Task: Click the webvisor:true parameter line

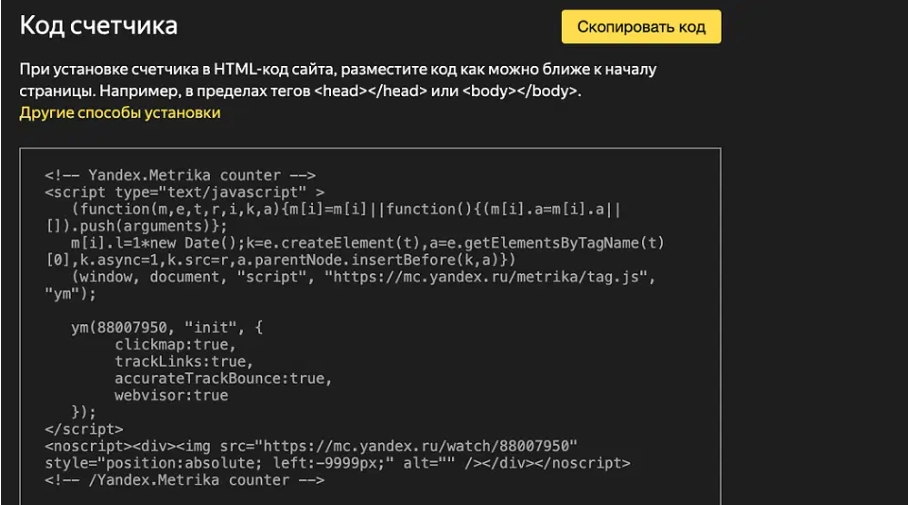Action: point(171,395)
